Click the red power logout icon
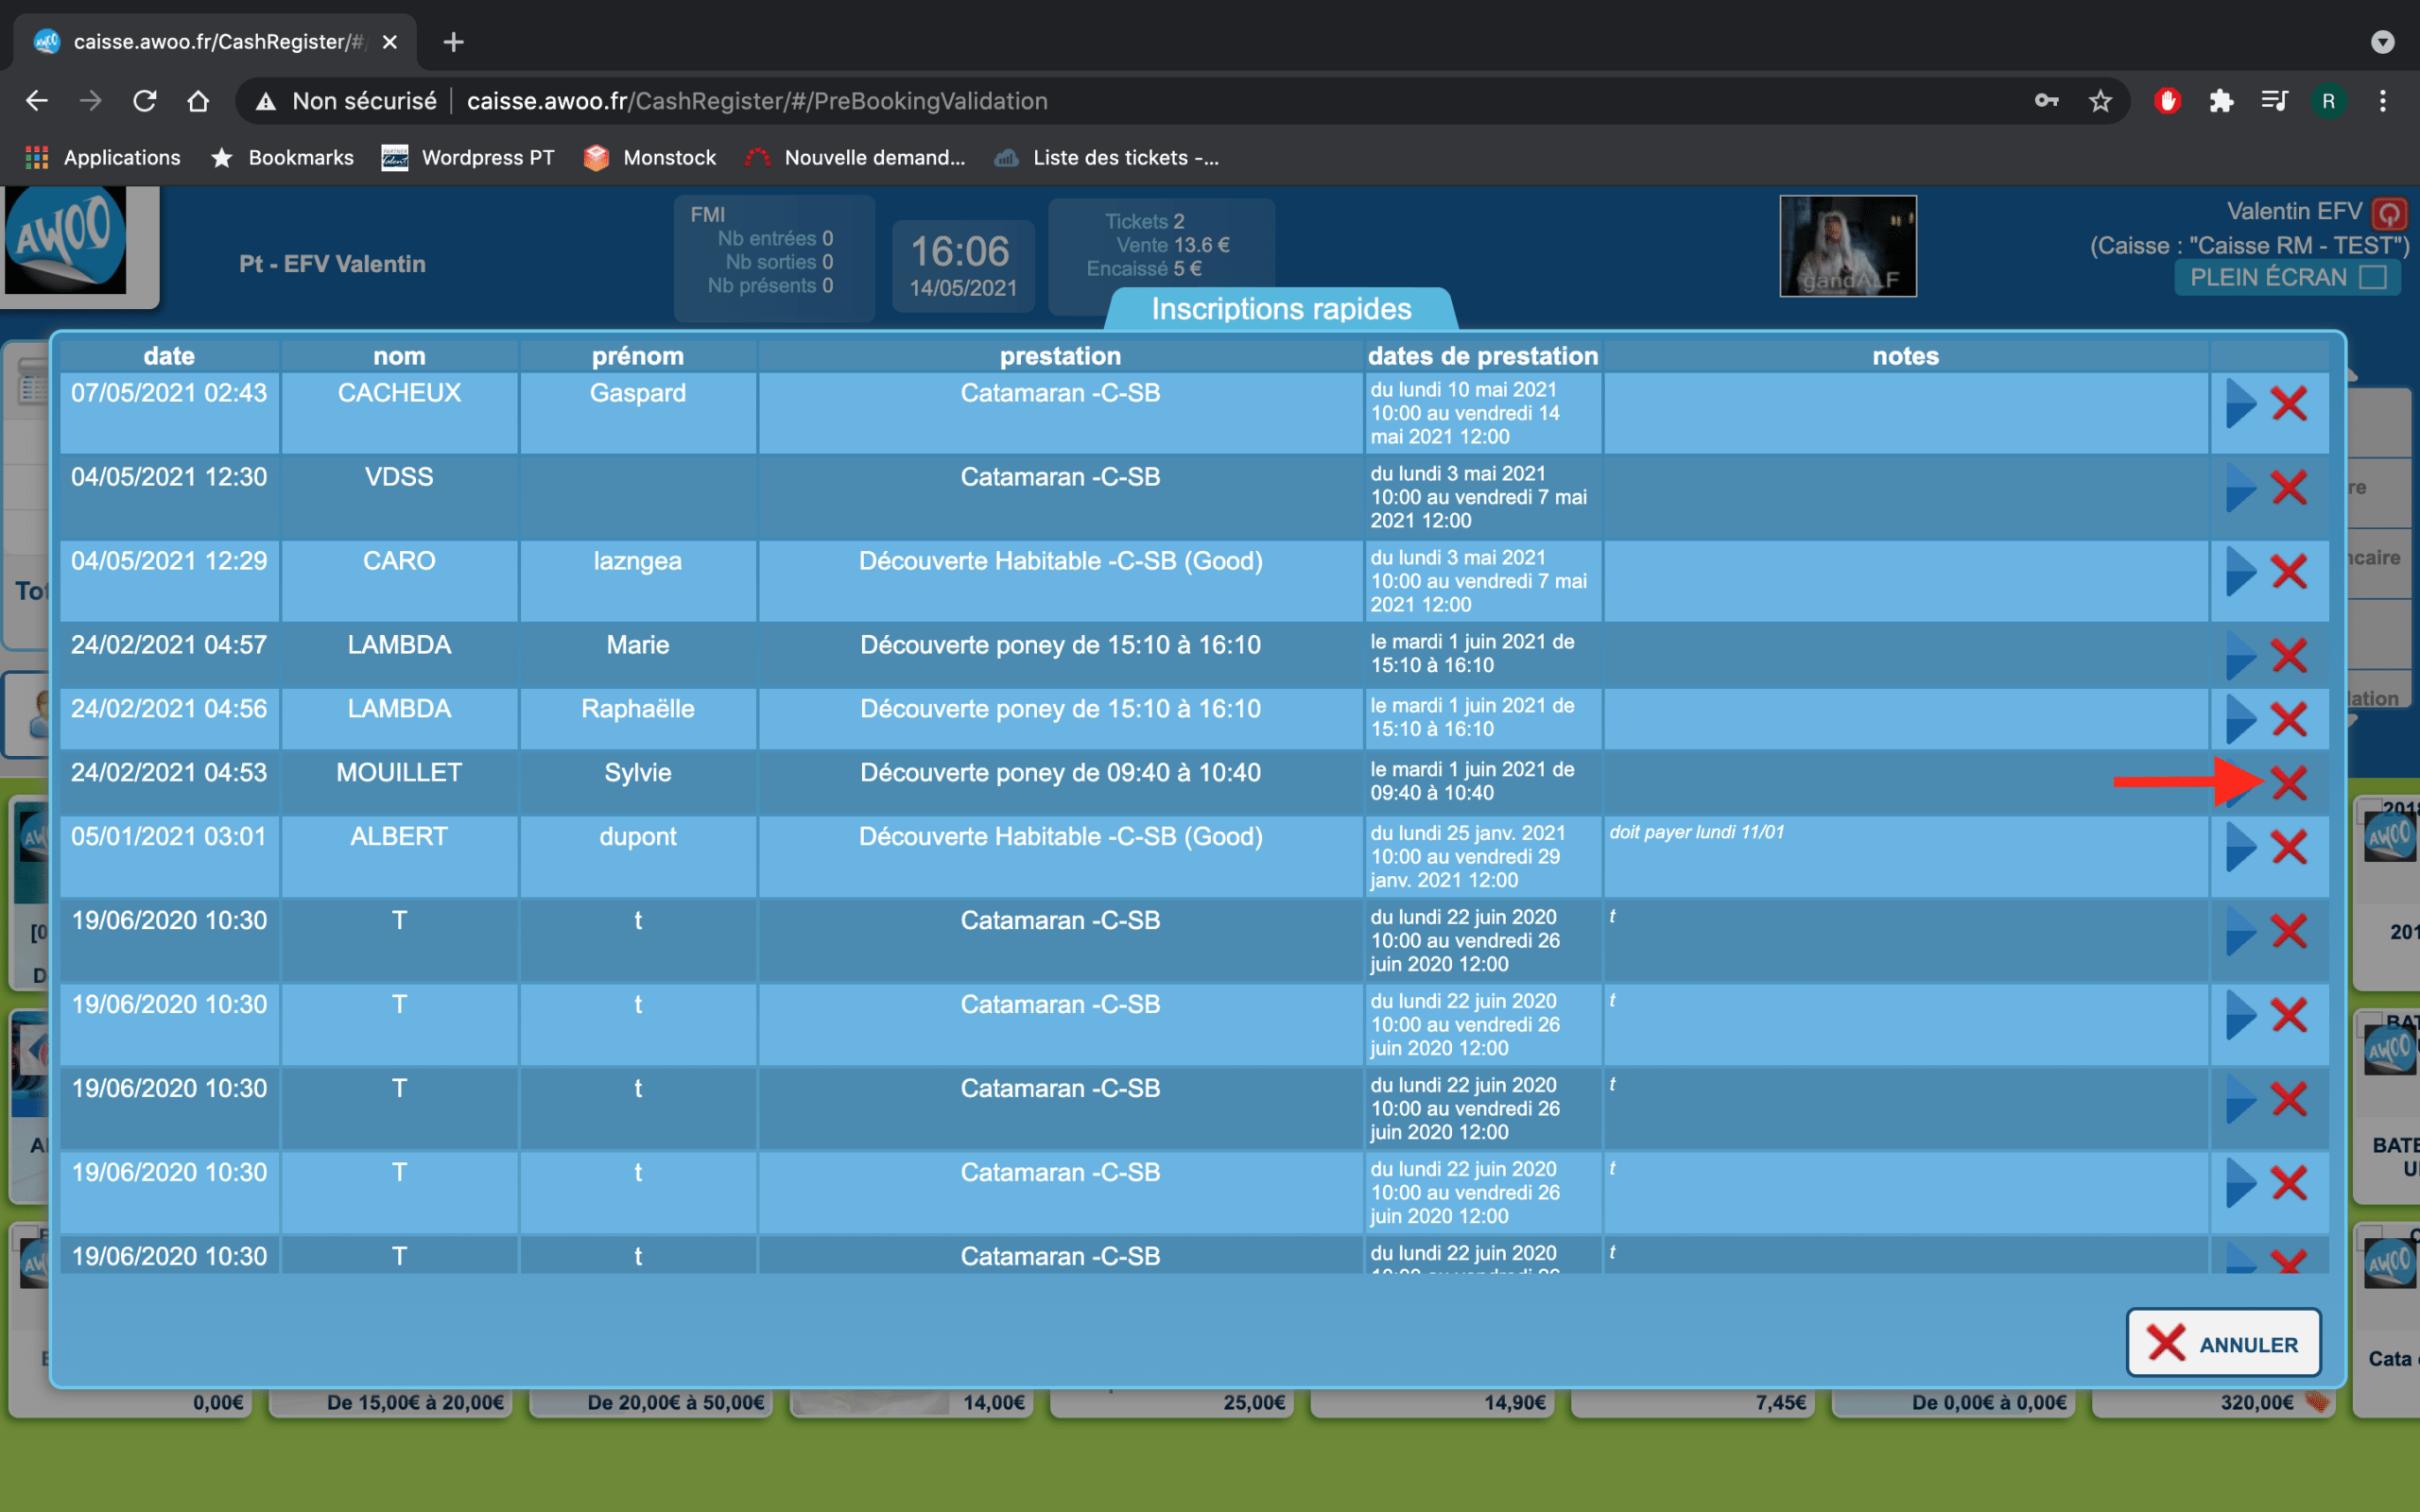2420x1512 pixels. point(2389,213)
